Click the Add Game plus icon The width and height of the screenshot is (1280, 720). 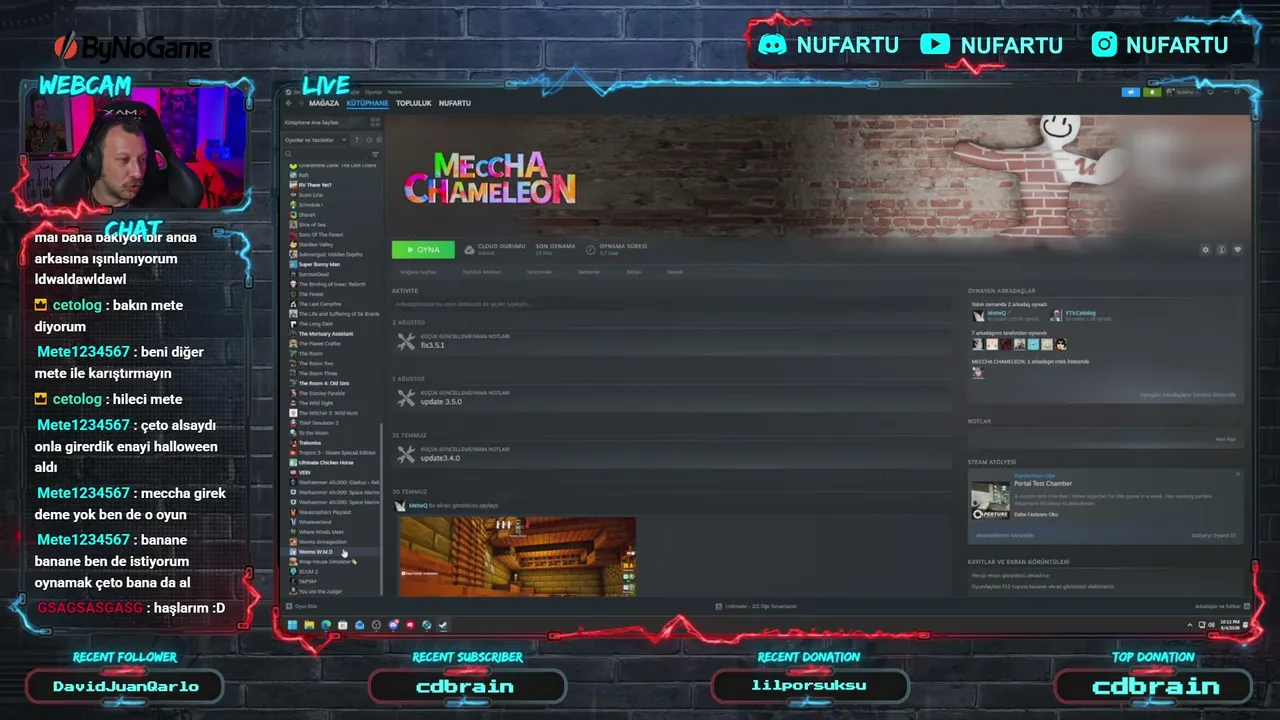tap(291, 606)
